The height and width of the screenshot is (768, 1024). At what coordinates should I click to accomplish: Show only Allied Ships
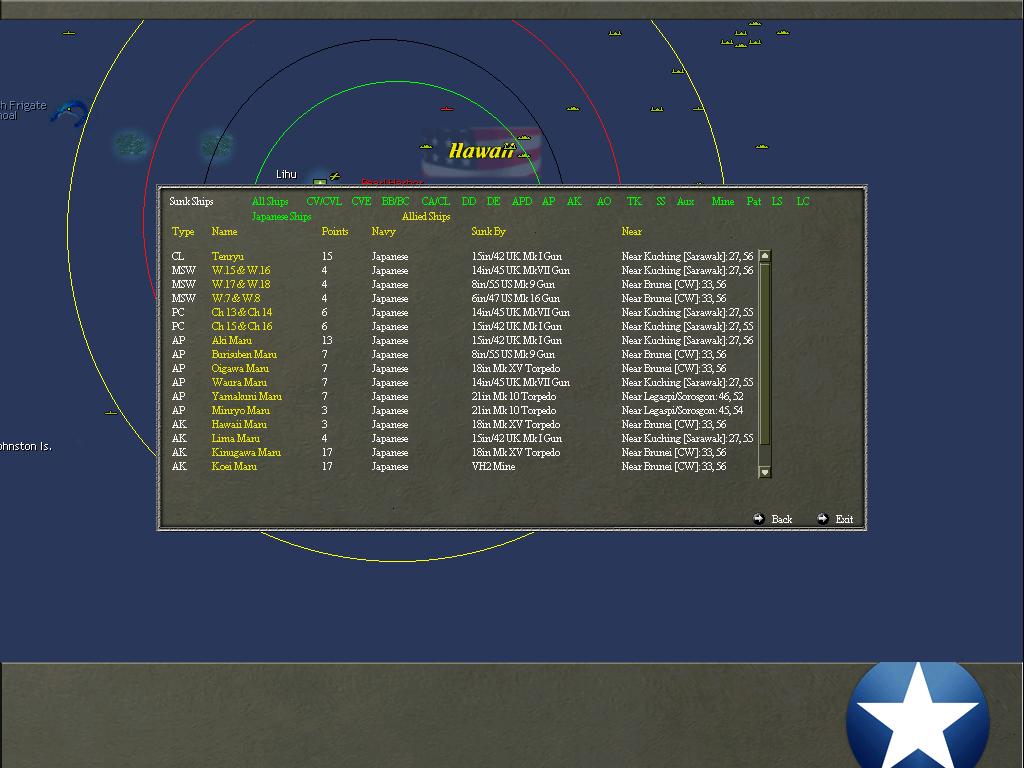426,216
